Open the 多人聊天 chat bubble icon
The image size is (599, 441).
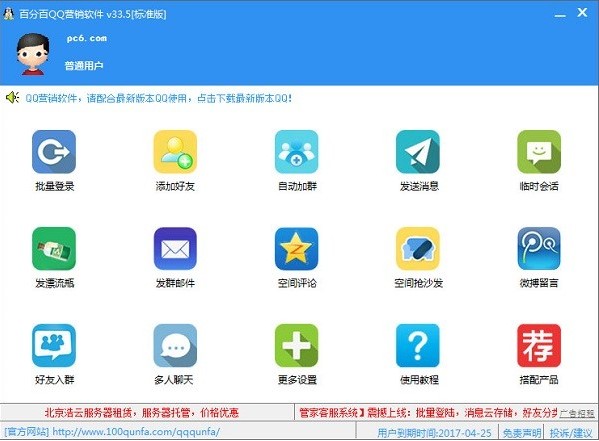(175, 345)
